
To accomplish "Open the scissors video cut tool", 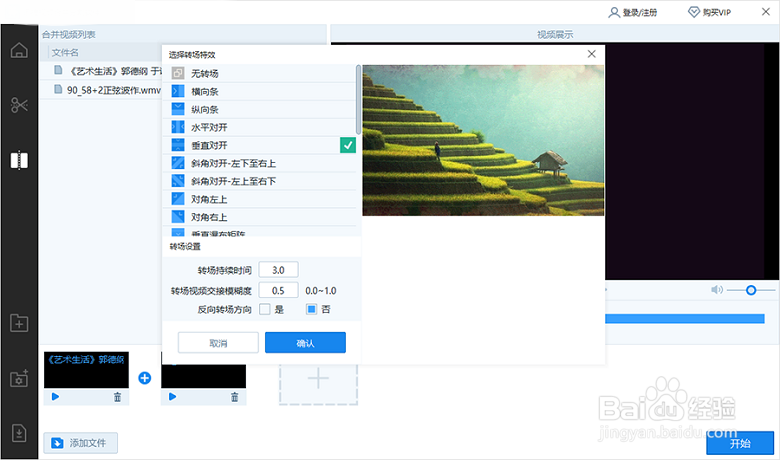I will 19,105.
